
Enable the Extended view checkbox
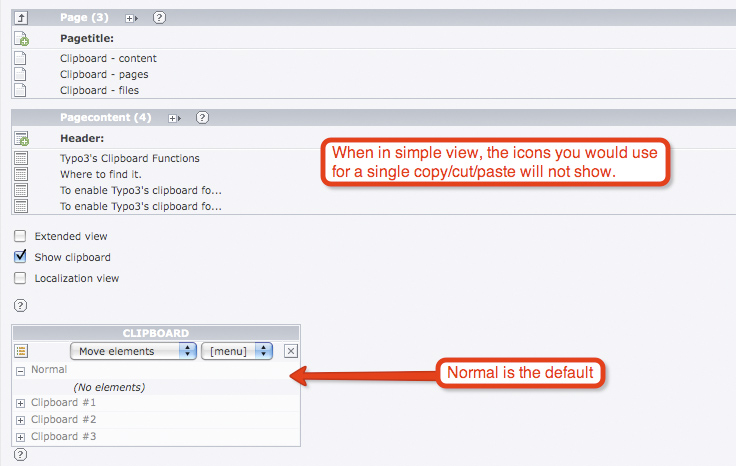click(20, 237)
